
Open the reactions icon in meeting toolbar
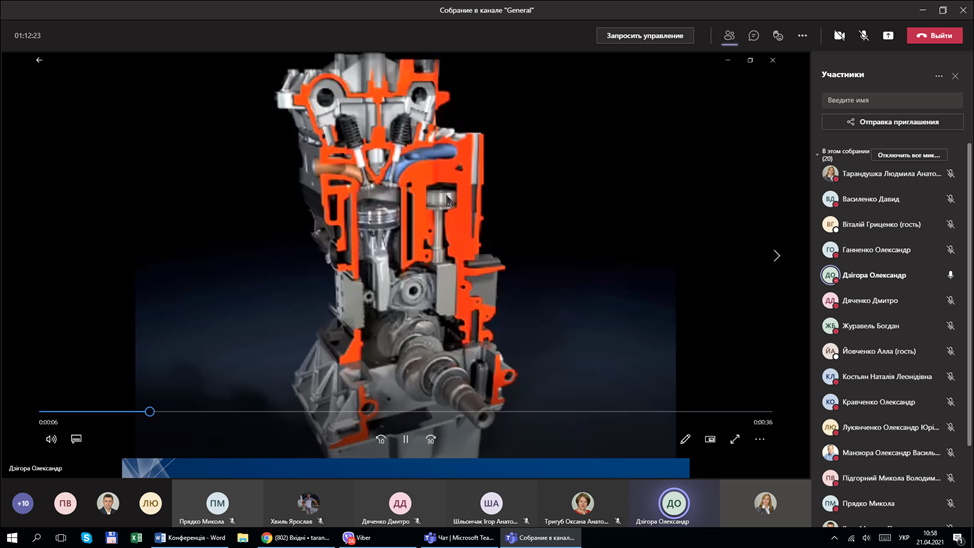click(778, 35)
